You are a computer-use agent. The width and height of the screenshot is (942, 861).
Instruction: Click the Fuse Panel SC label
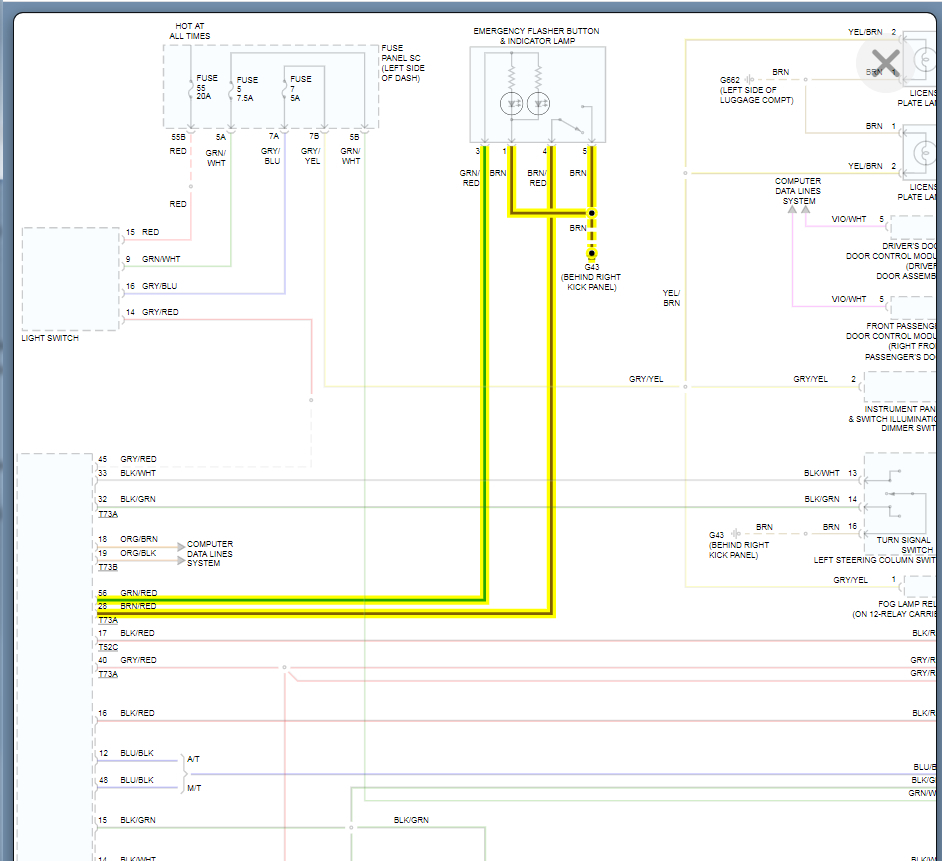[400, 63]
